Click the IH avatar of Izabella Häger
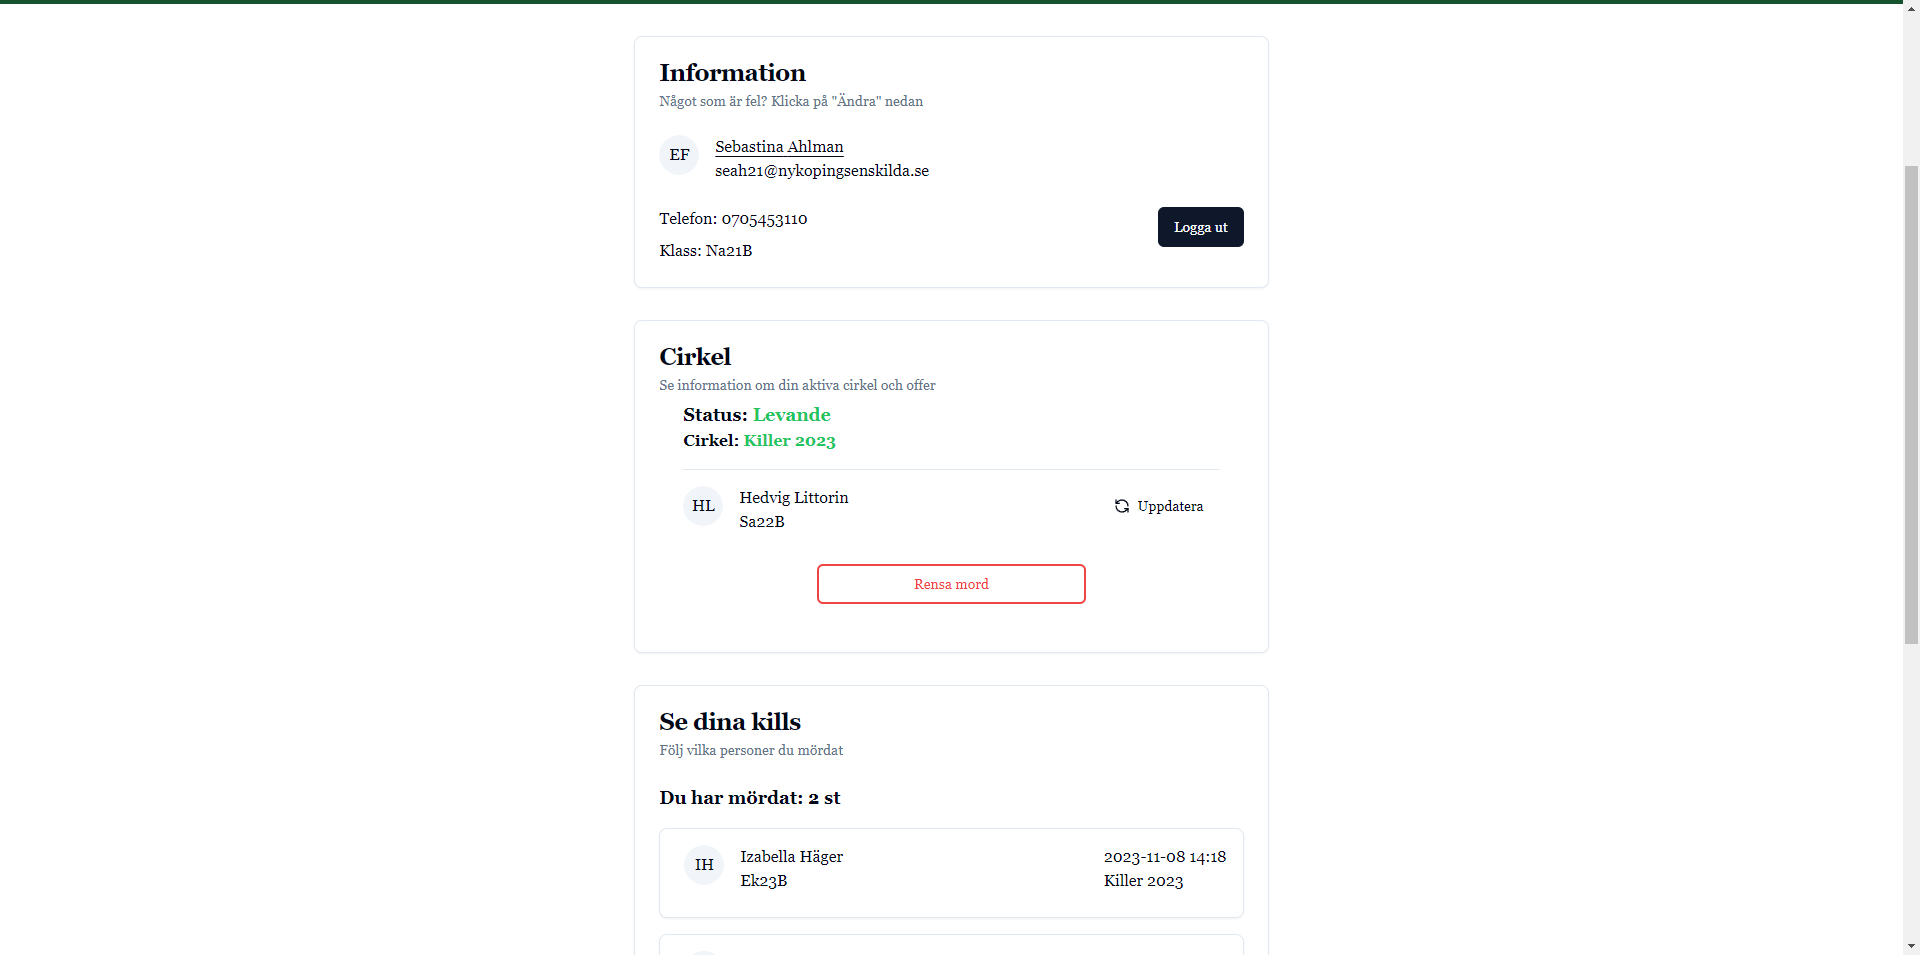Screen dimensions: 1920x955 (x=704, y=865)
